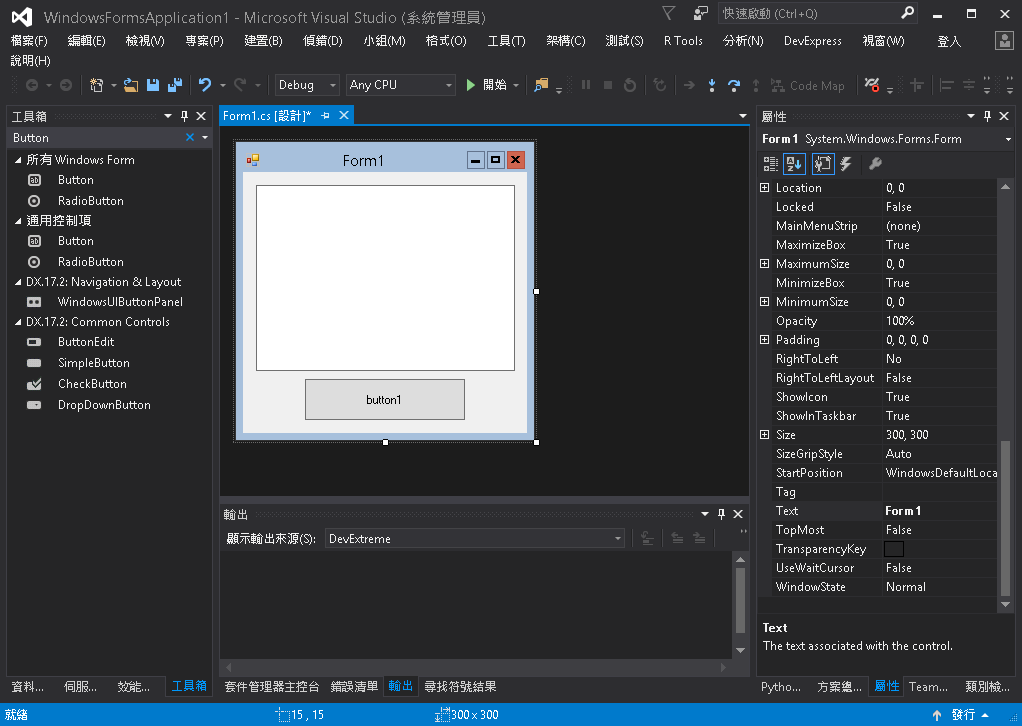
Task: Toggle the Properties view button
Action: click(x=822, y=164)
